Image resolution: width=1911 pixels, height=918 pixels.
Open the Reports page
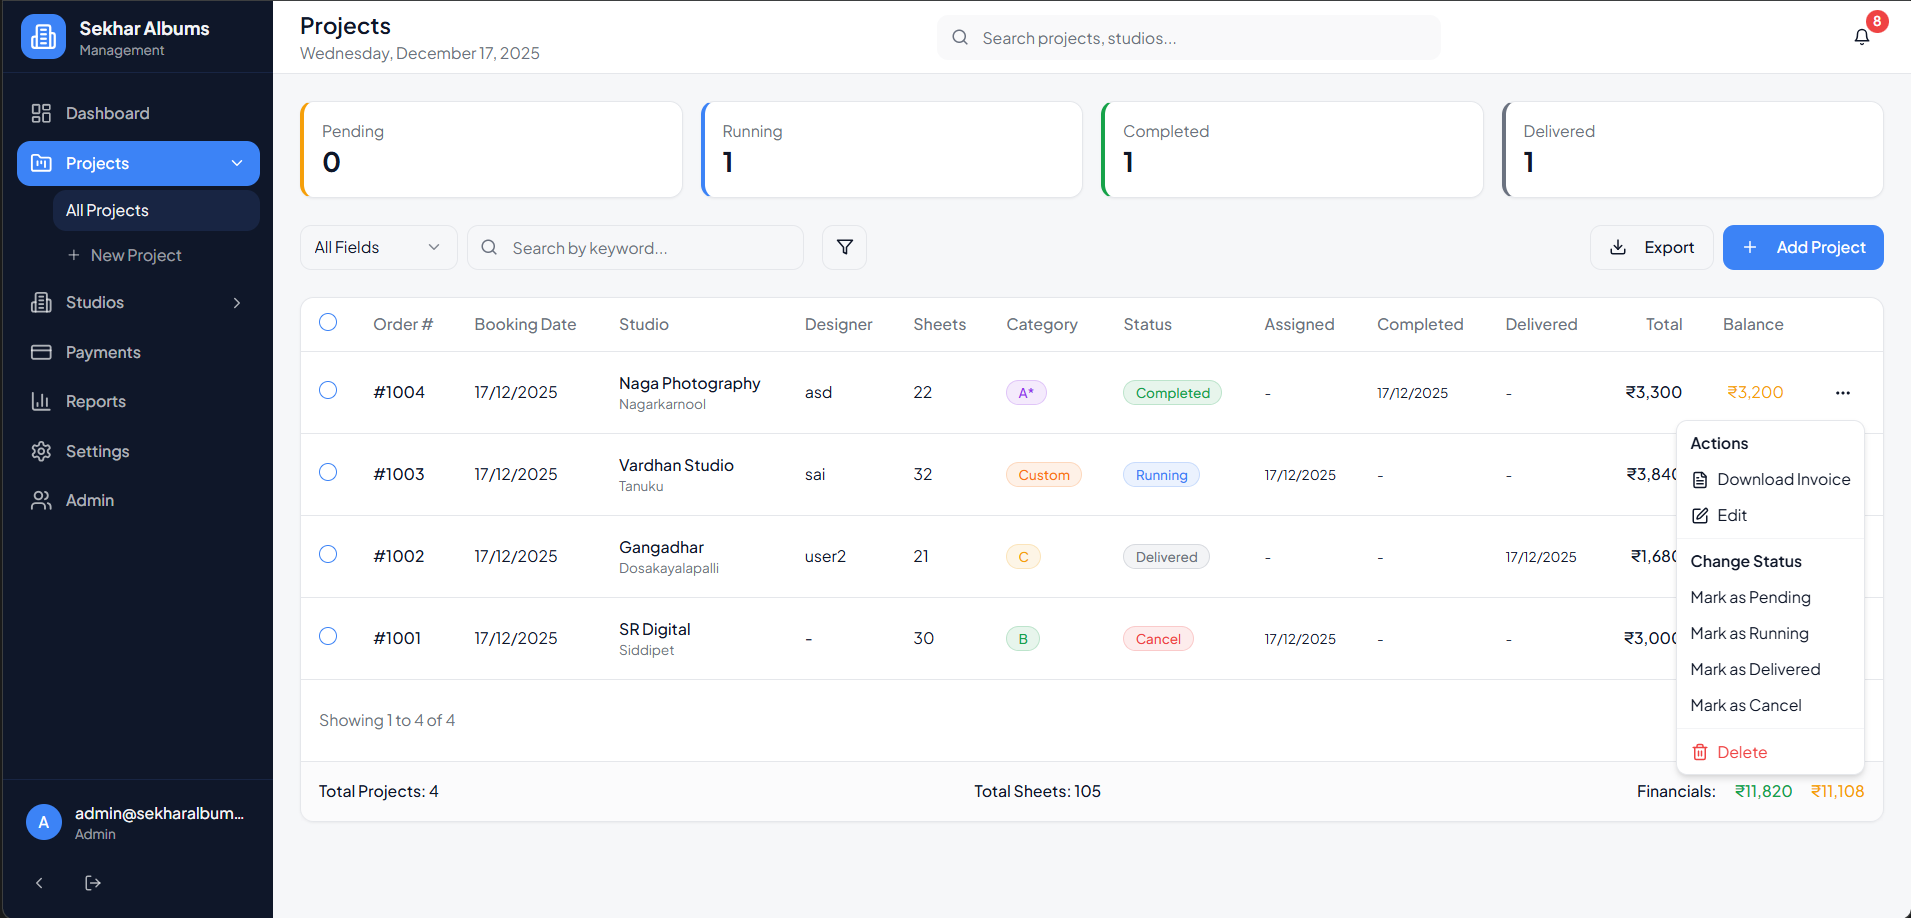[x=95, y=402]
